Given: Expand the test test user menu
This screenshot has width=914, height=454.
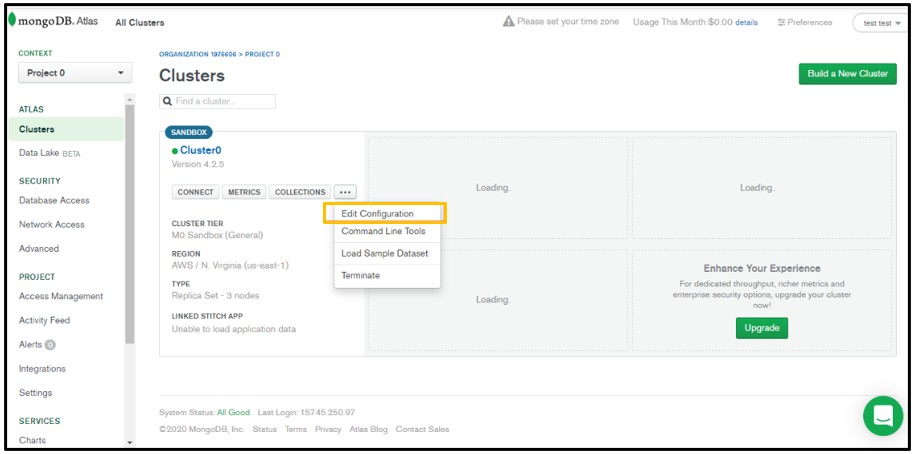Looking at the screenshot, I should pyautogui.click(x=878, y=22).
